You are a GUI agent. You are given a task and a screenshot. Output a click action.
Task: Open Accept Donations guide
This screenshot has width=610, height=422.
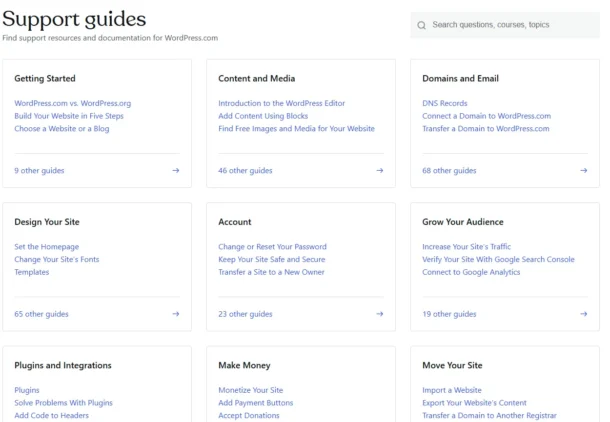pyautogui.click(x=249, y=415)
